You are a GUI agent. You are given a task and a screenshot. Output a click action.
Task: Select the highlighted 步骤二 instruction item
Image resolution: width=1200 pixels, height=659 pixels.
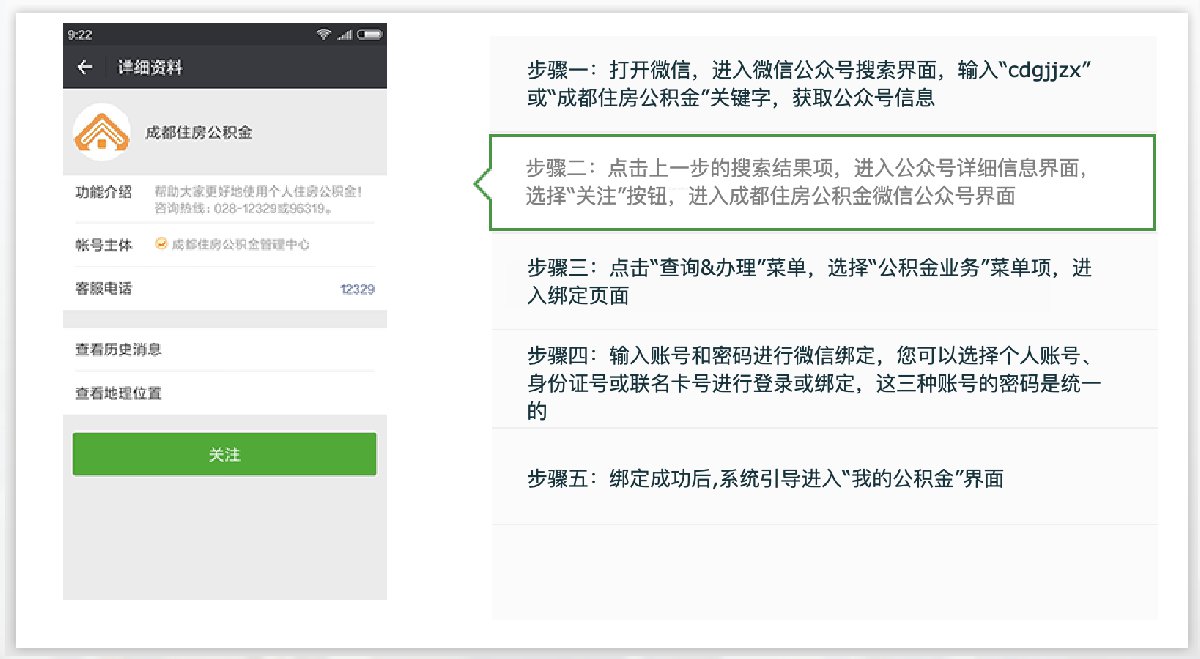pos(822,183)
